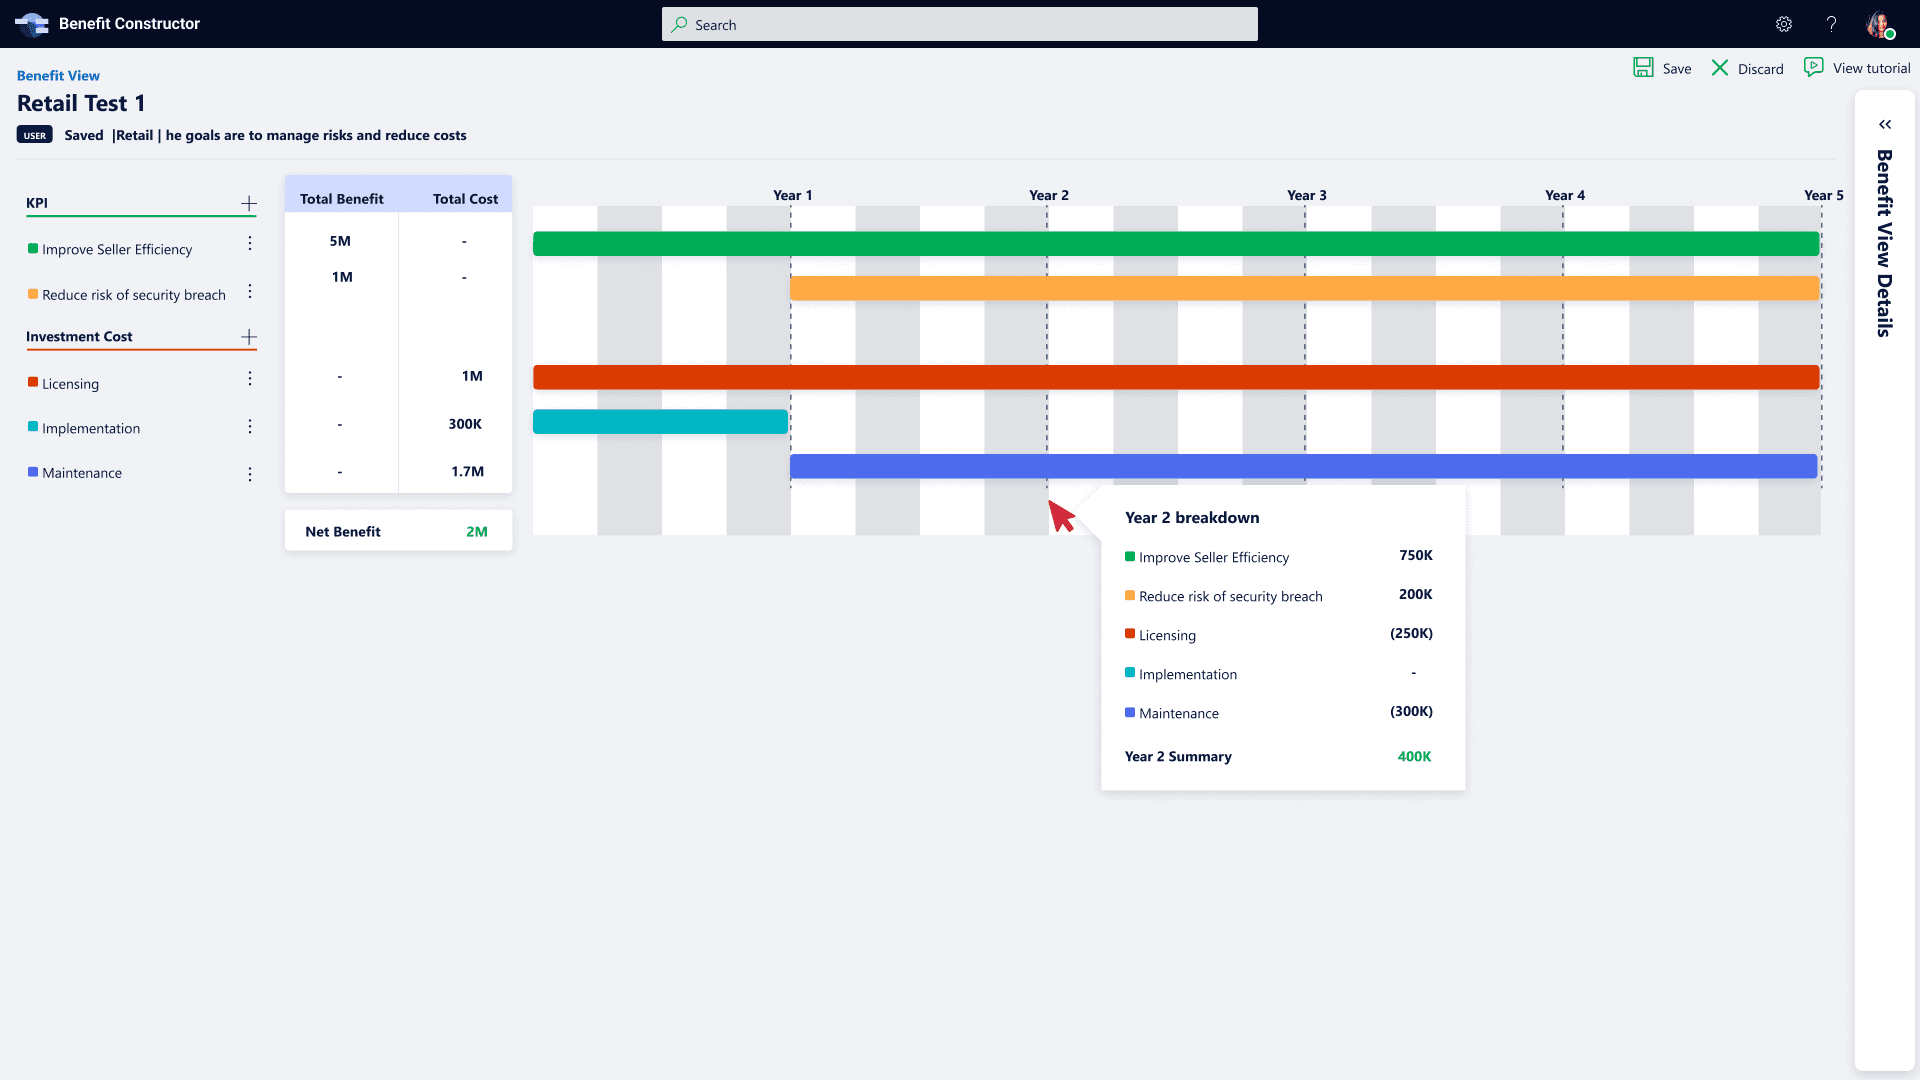The width and height of the screenshot is (1920, 1080).
Task: Click the Discard X icon
Action: coord(1720,68)
